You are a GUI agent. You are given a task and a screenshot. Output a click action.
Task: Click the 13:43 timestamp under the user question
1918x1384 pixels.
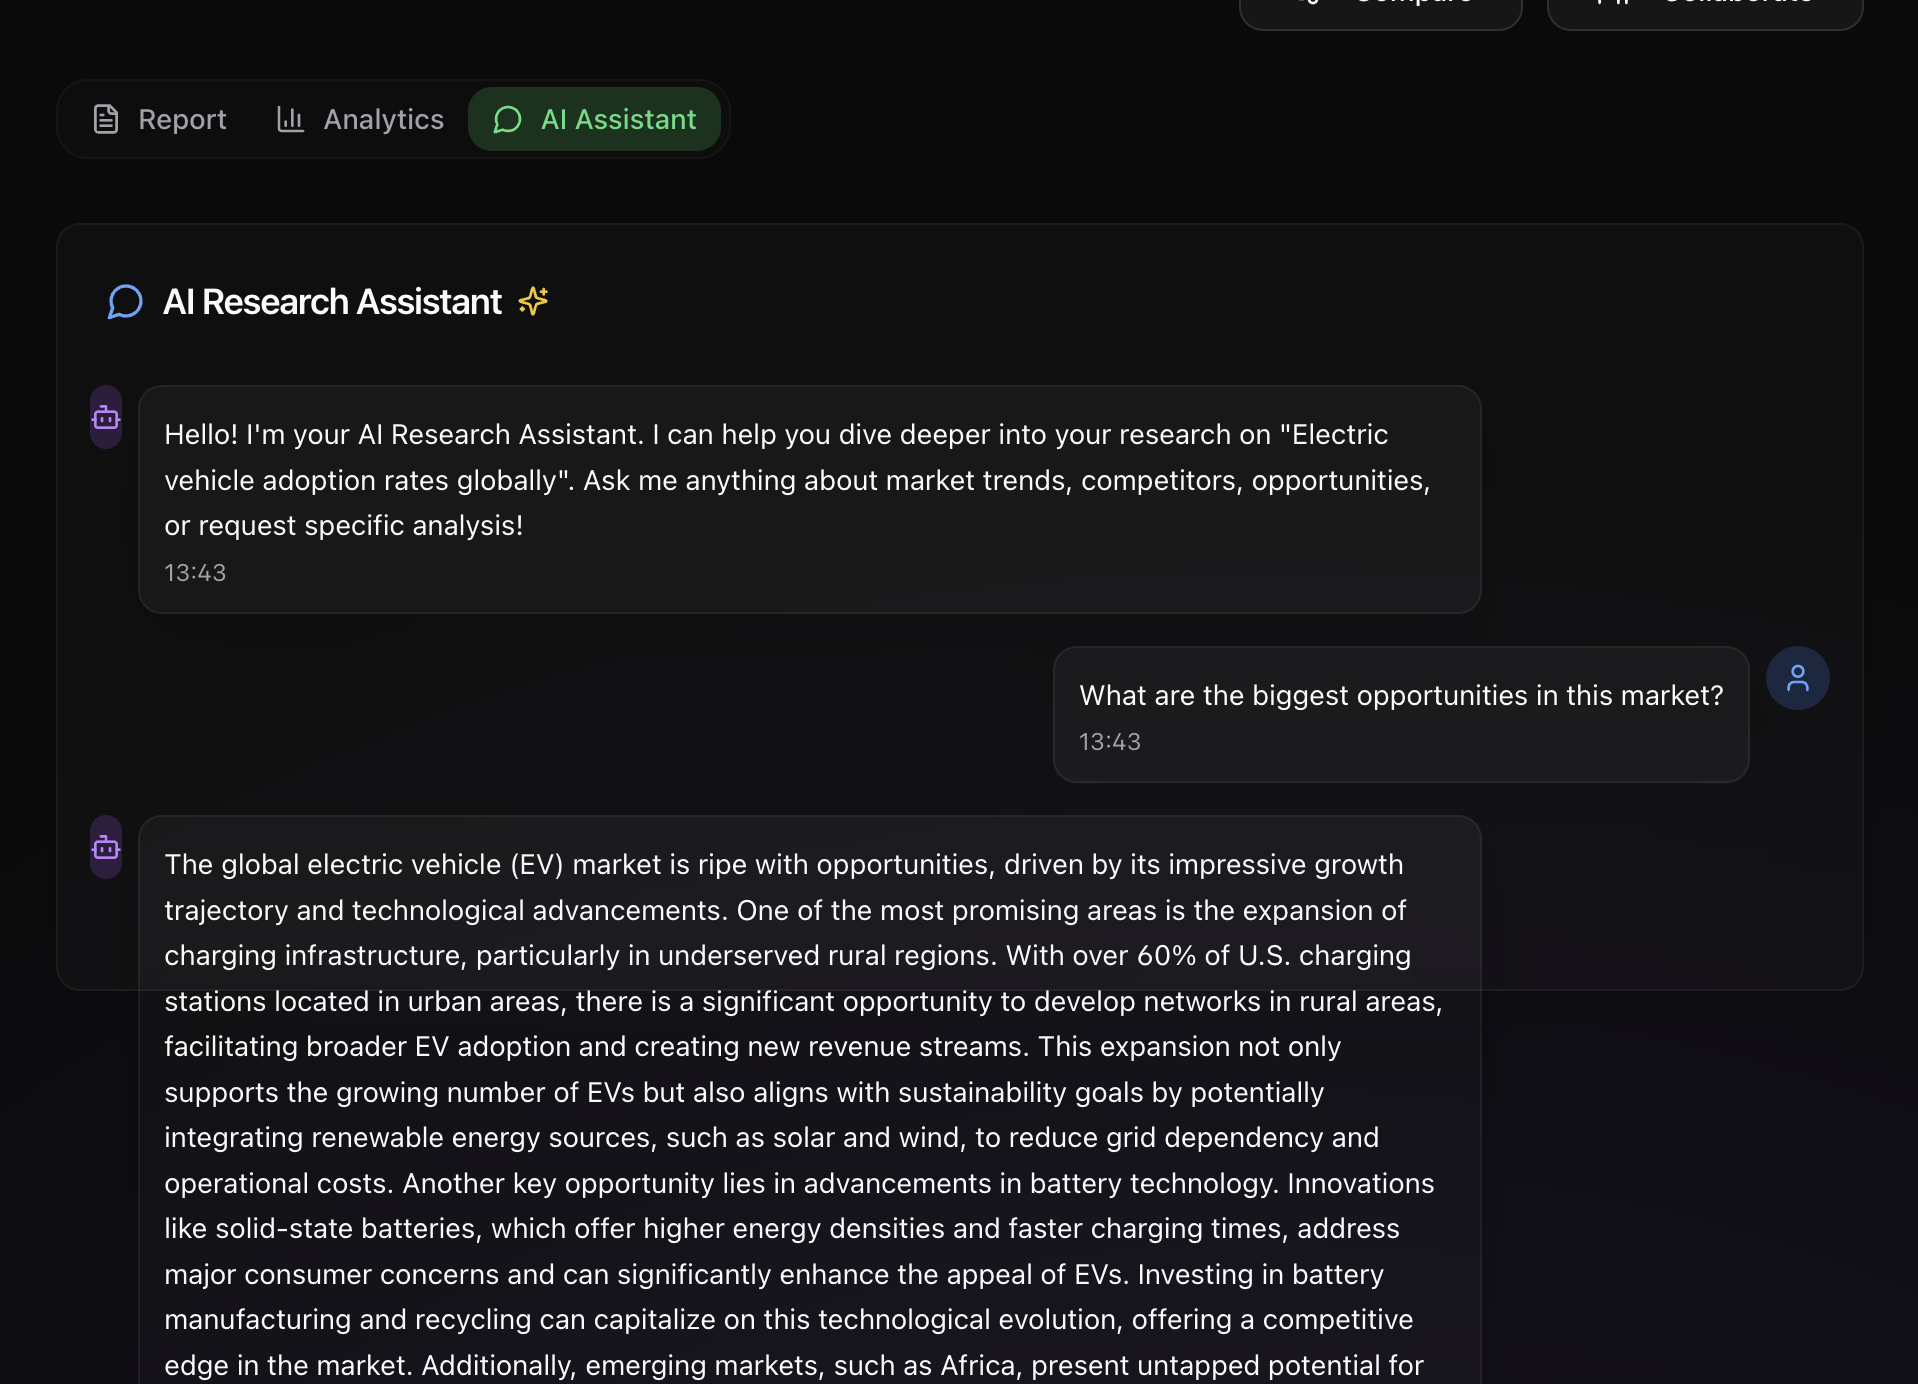click(x=1109, y=742)
